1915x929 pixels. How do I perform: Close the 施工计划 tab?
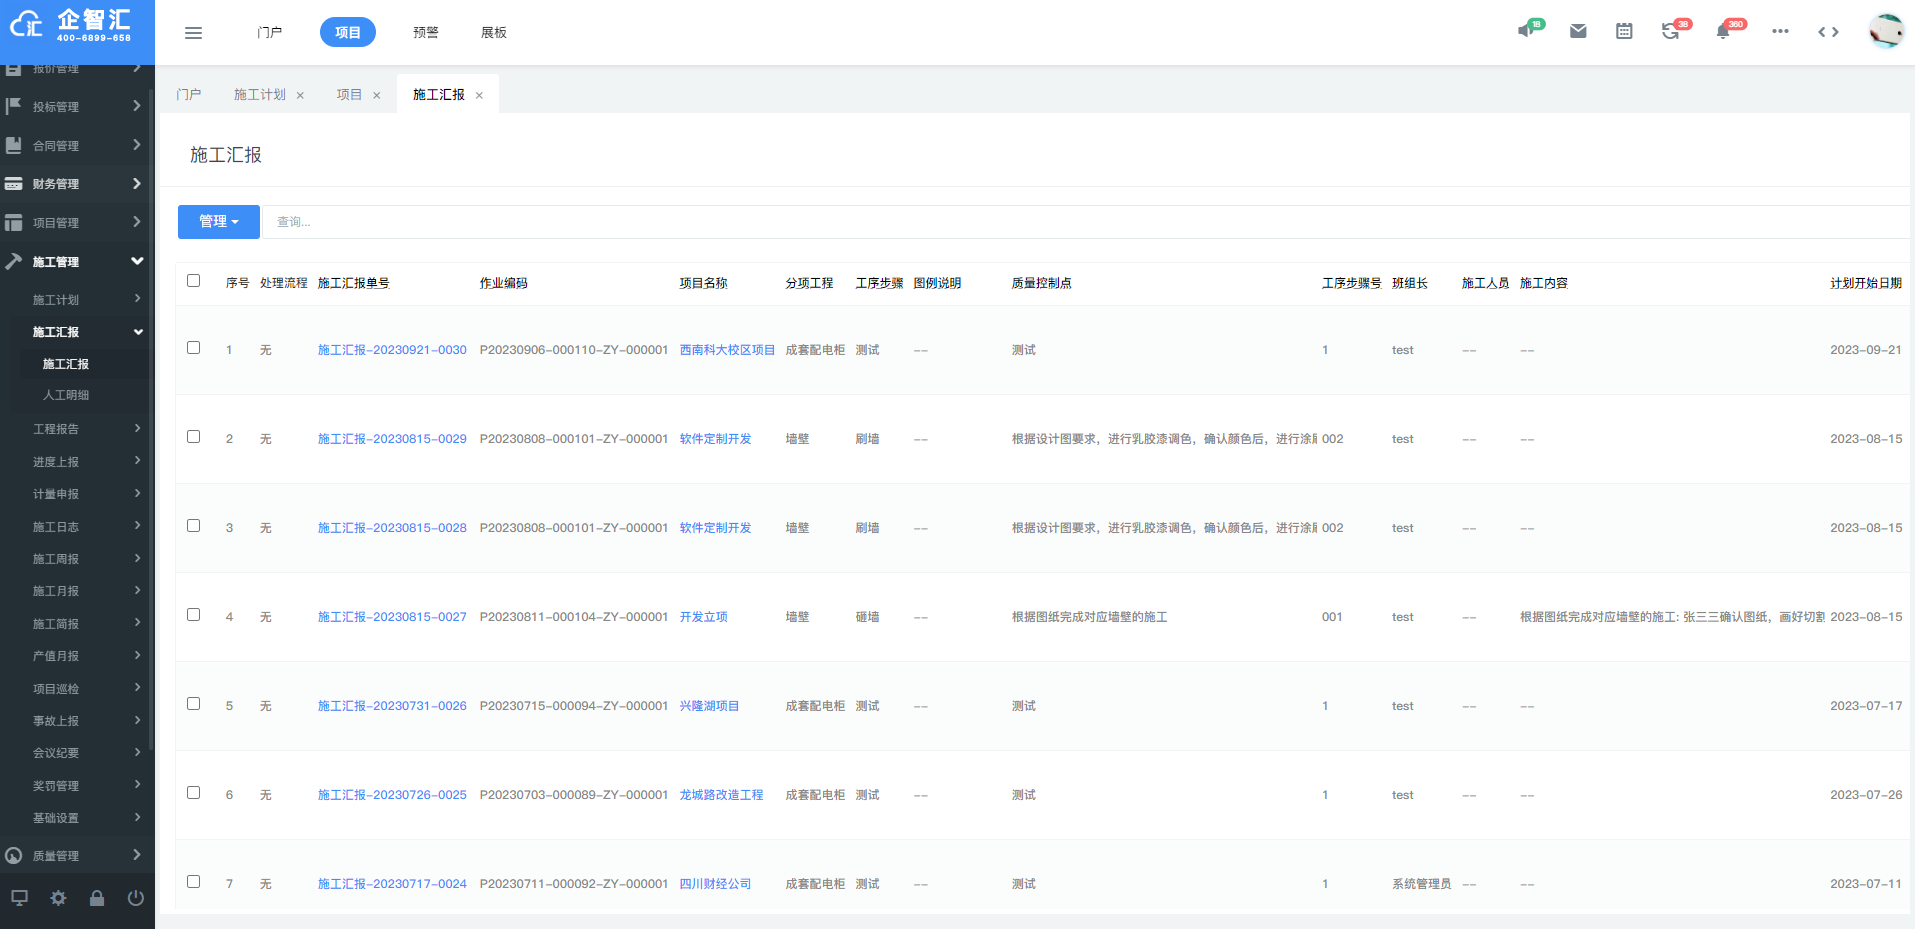(300, 96)
